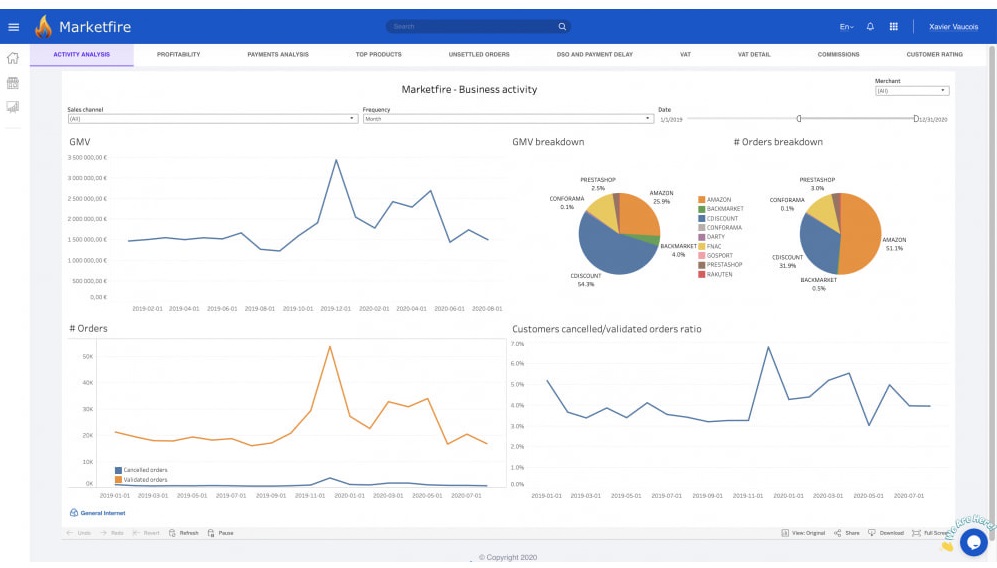Click the Marketfire flame logo
This screenshot has height=568, width=997.
pos(43,27)
